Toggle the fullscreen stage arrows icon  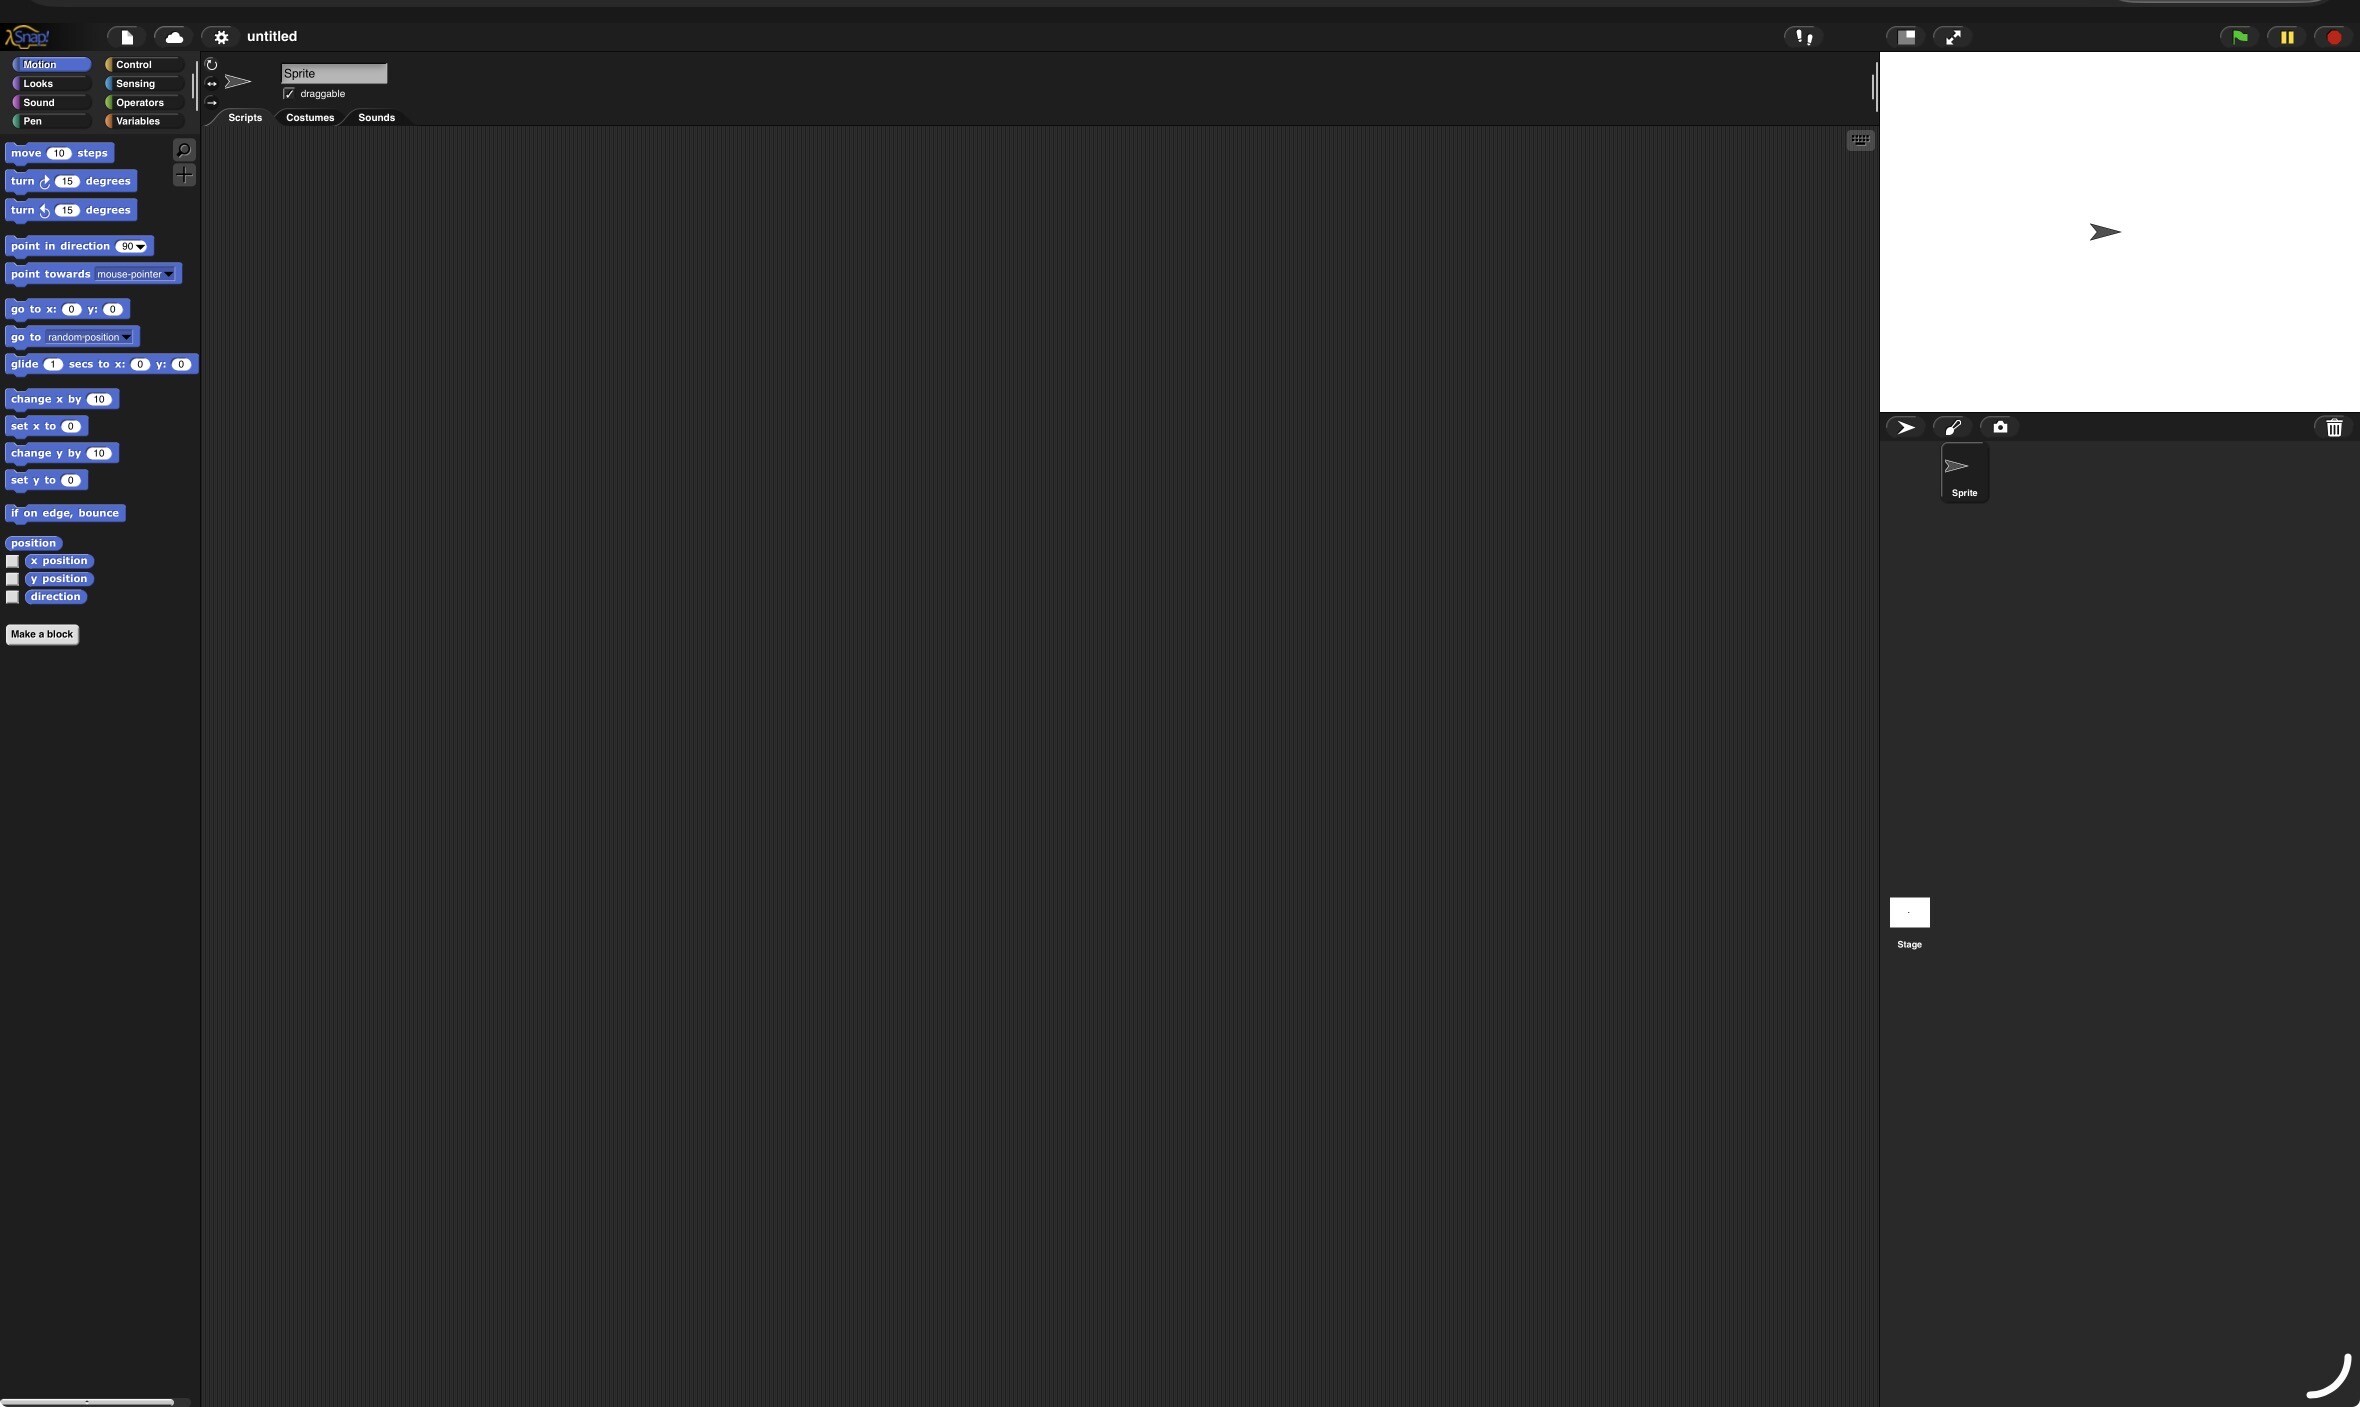point(1953,37)
